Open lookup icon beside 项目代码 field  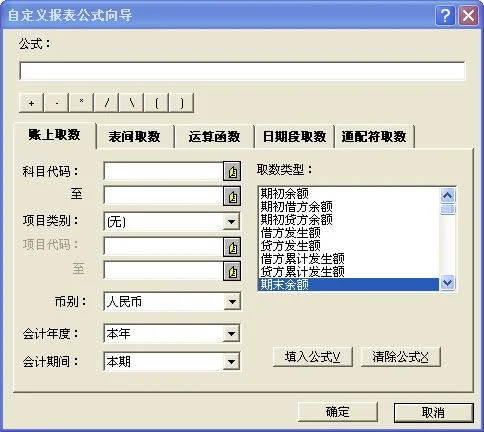click(232, 247)
